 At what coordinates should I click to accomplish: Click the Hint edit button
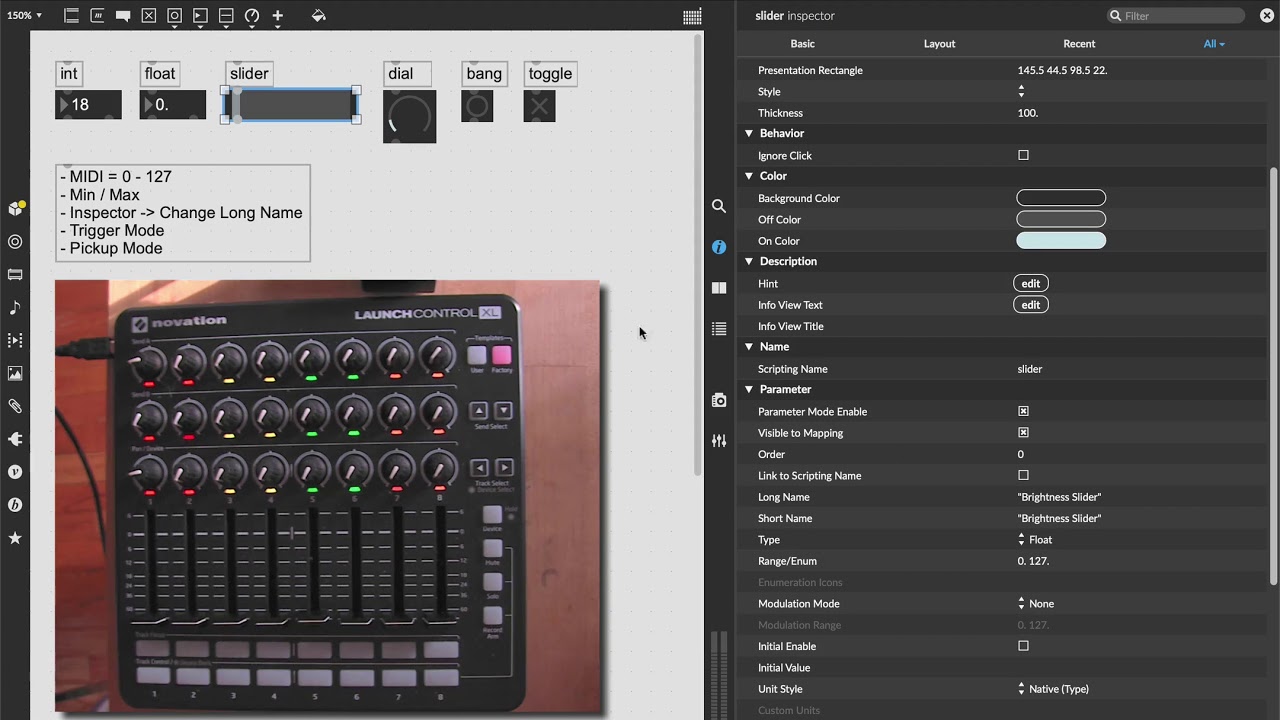[1031, 283]
